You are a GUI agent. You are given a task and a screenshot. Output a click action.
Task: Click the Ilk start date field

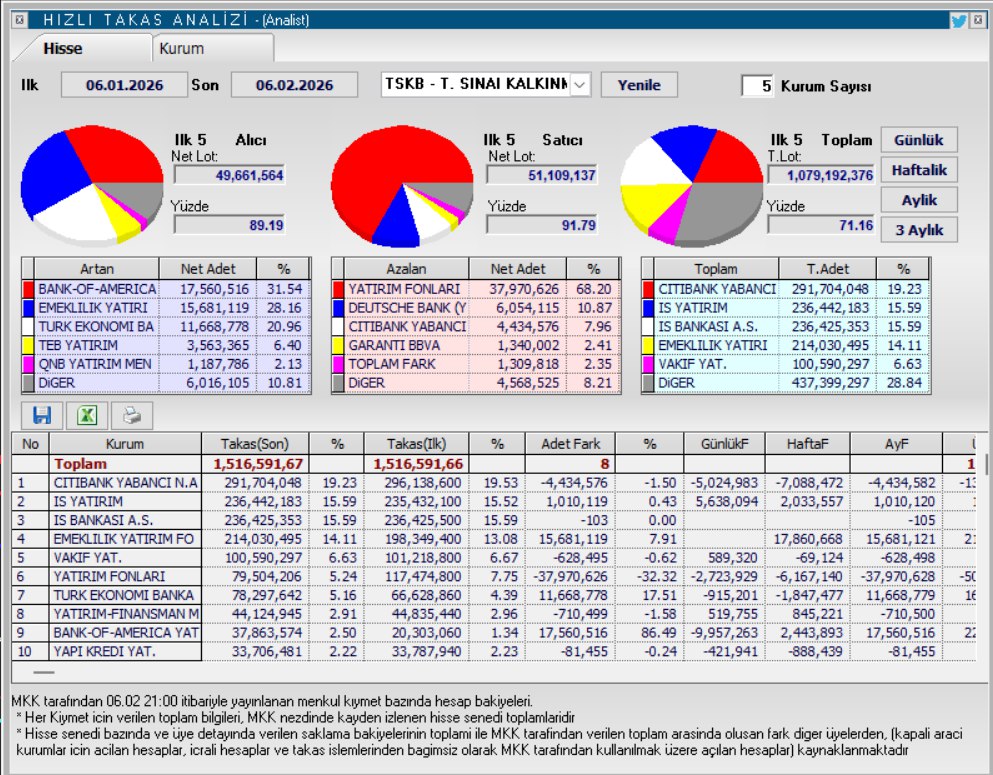tap(124, 85)
